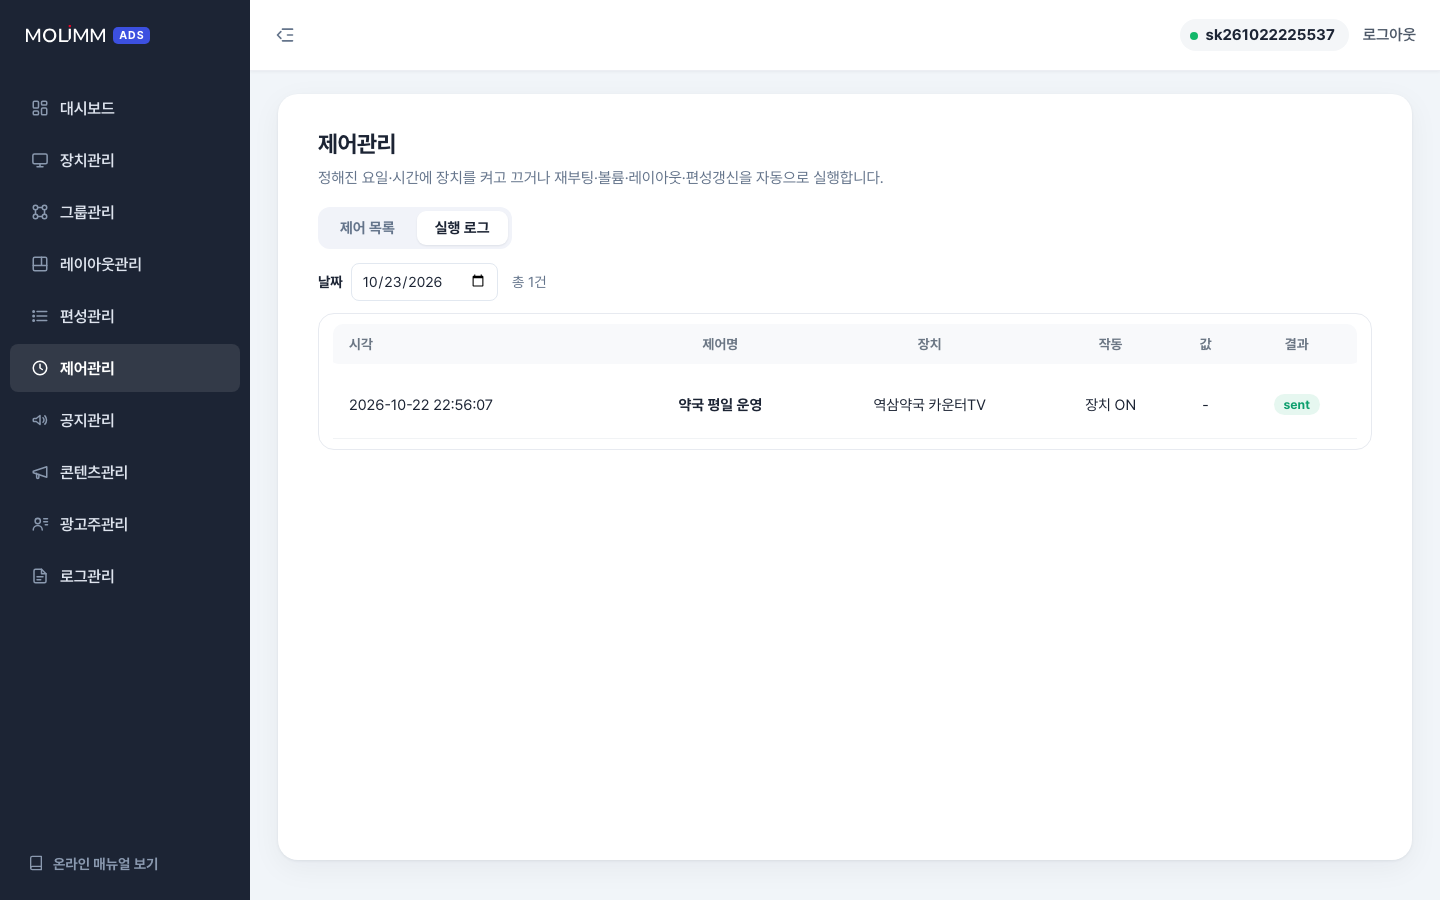
Task: Go to 장치관리 menu
Action: [x=125, y=160]
